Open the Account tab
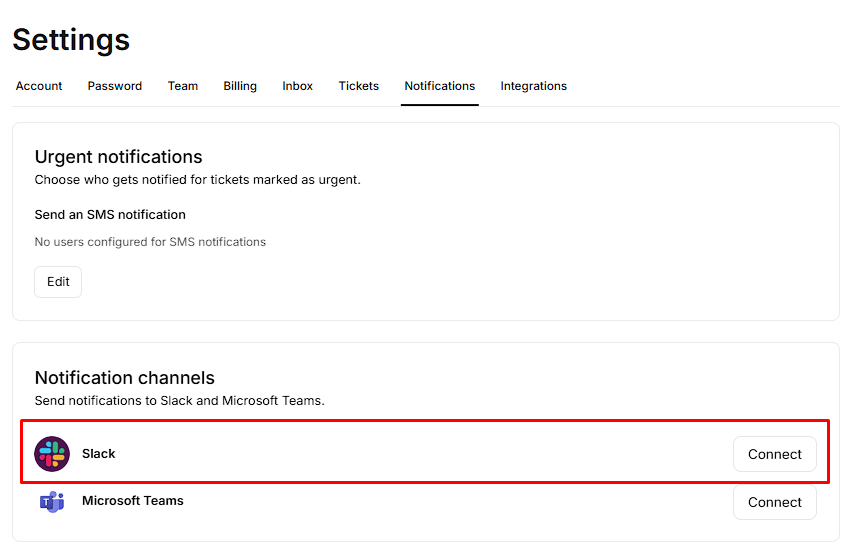Screen dimensions: 851x551 (x=39, y=86)
